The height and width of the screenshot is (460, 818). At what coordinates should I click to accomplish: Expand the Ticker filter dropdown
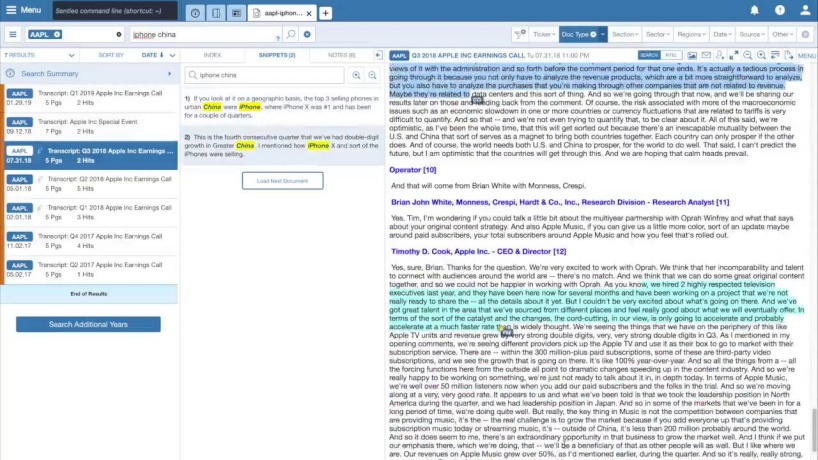click(544, 34)
